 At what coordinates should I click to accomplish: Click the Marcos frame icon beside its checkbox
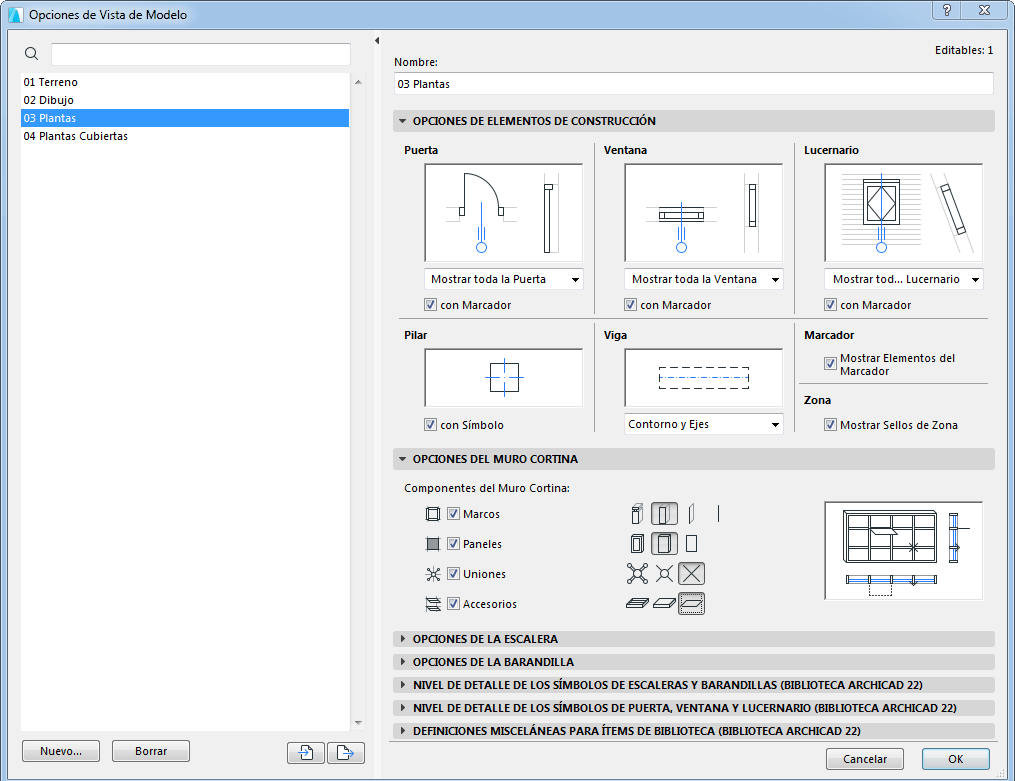click(x=432, y=513)
